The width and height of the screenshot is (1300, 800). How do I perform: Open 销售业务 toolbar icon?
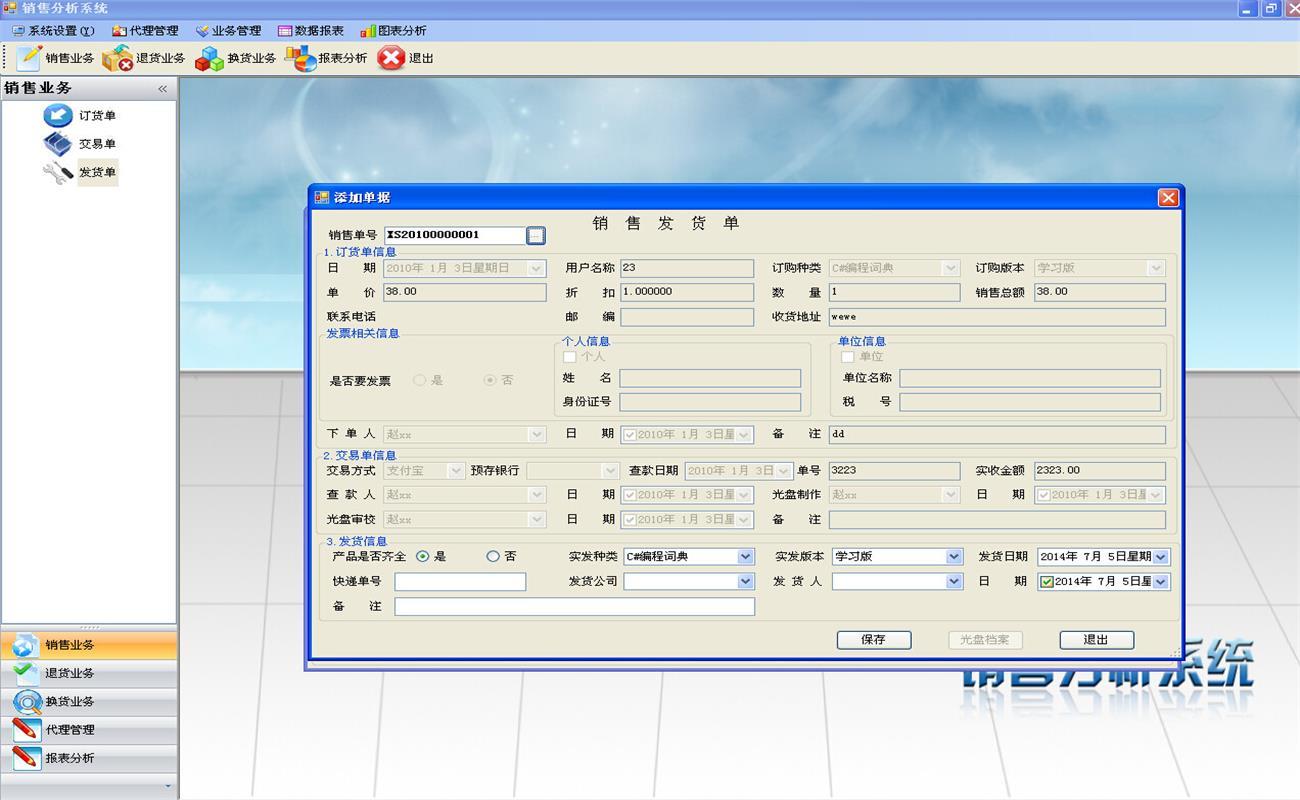(x=30, y=58)
